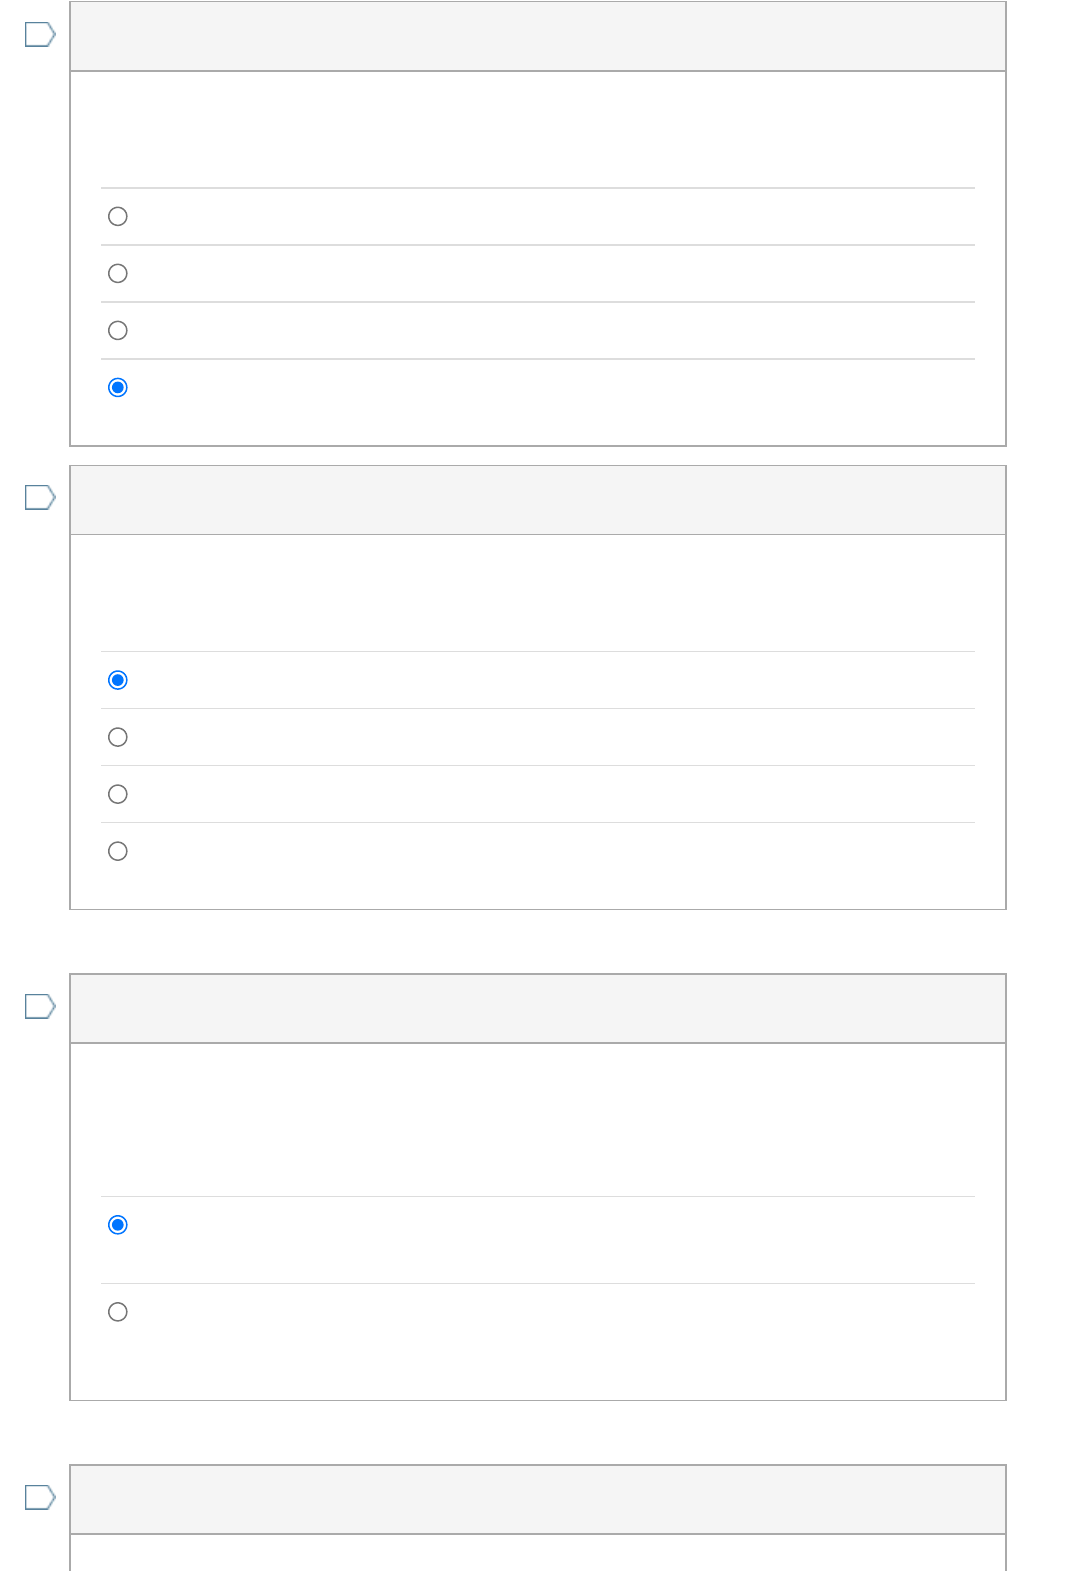The width and height of the screenshot is (1076, 1571).
Task: Click the selected first option in second question
Action: coord(118,681)
